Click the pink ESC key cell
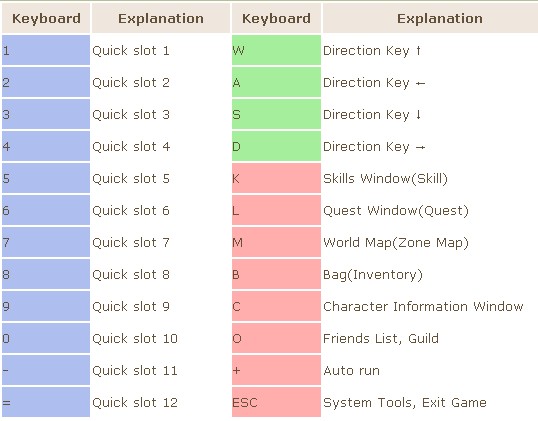This screenshot has width=538, height=421. coord(276,402)
